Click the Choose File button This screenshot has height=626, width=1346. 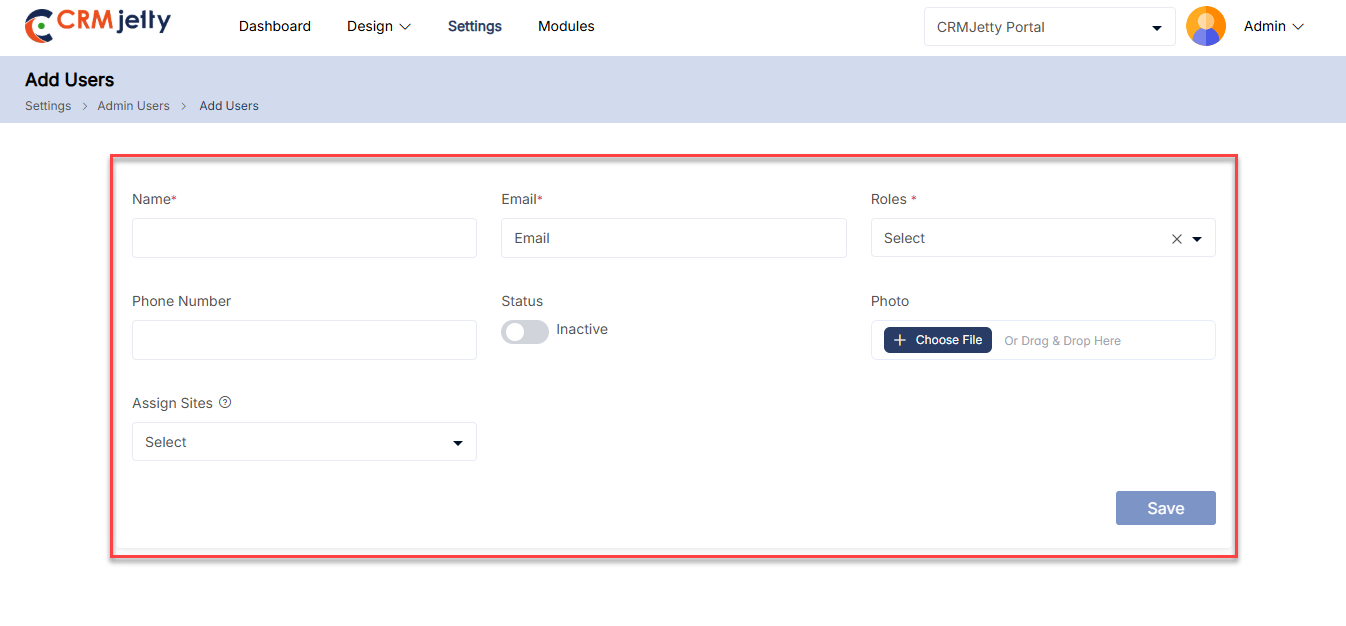pyautogui.click(x=937, y=340)
